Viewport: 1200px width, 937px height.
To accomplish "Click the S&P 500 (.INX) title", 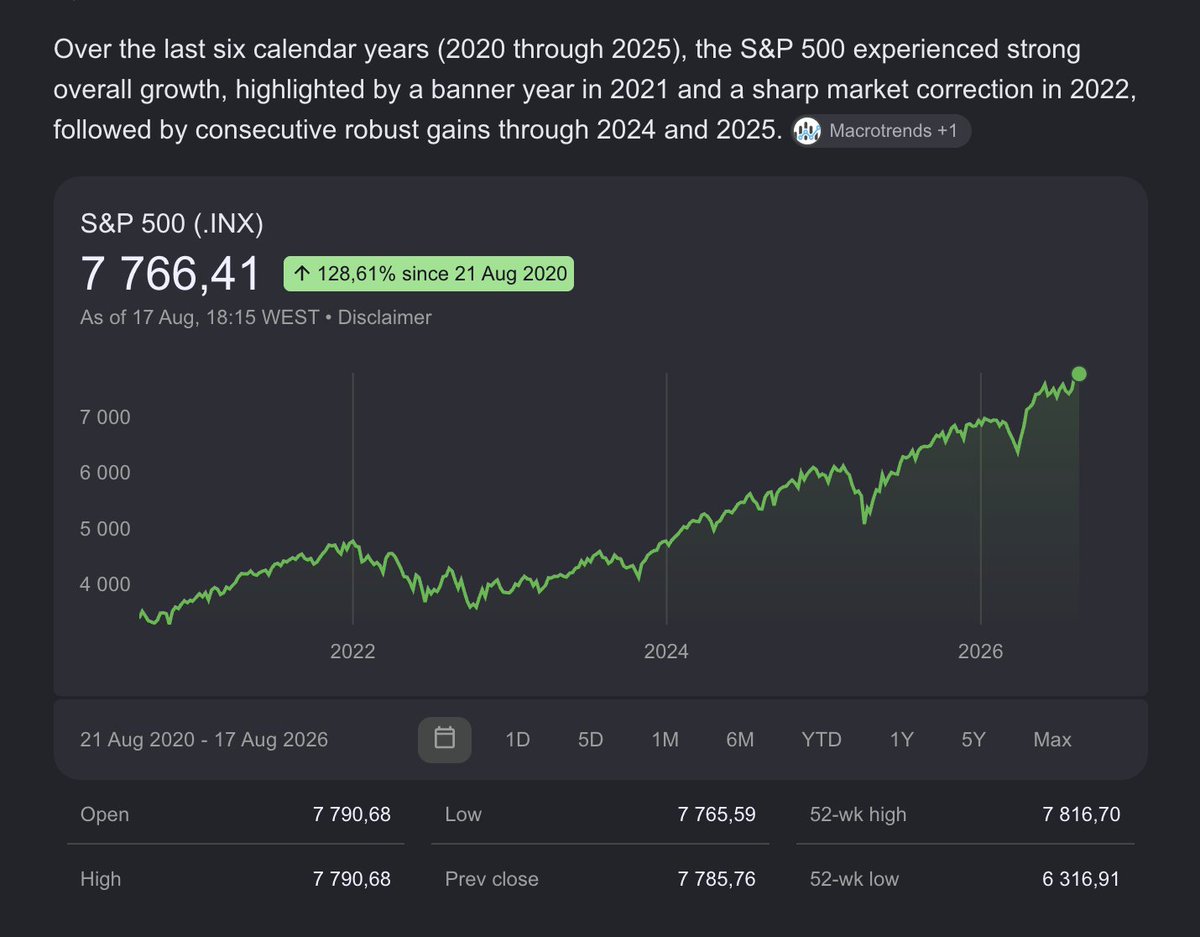I will coord(172,225).
